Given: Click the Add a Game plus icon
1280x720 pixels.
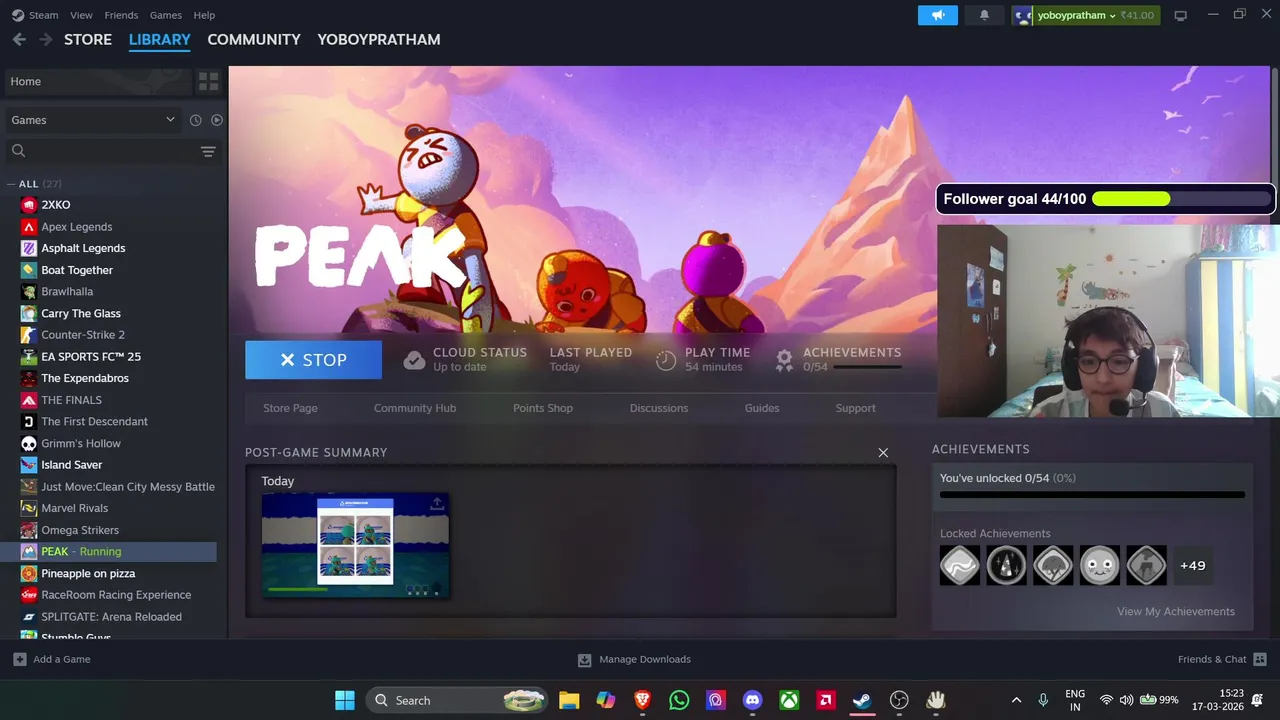Looking at the screenshot, I should pyautogui.click(x=19, y=660).
